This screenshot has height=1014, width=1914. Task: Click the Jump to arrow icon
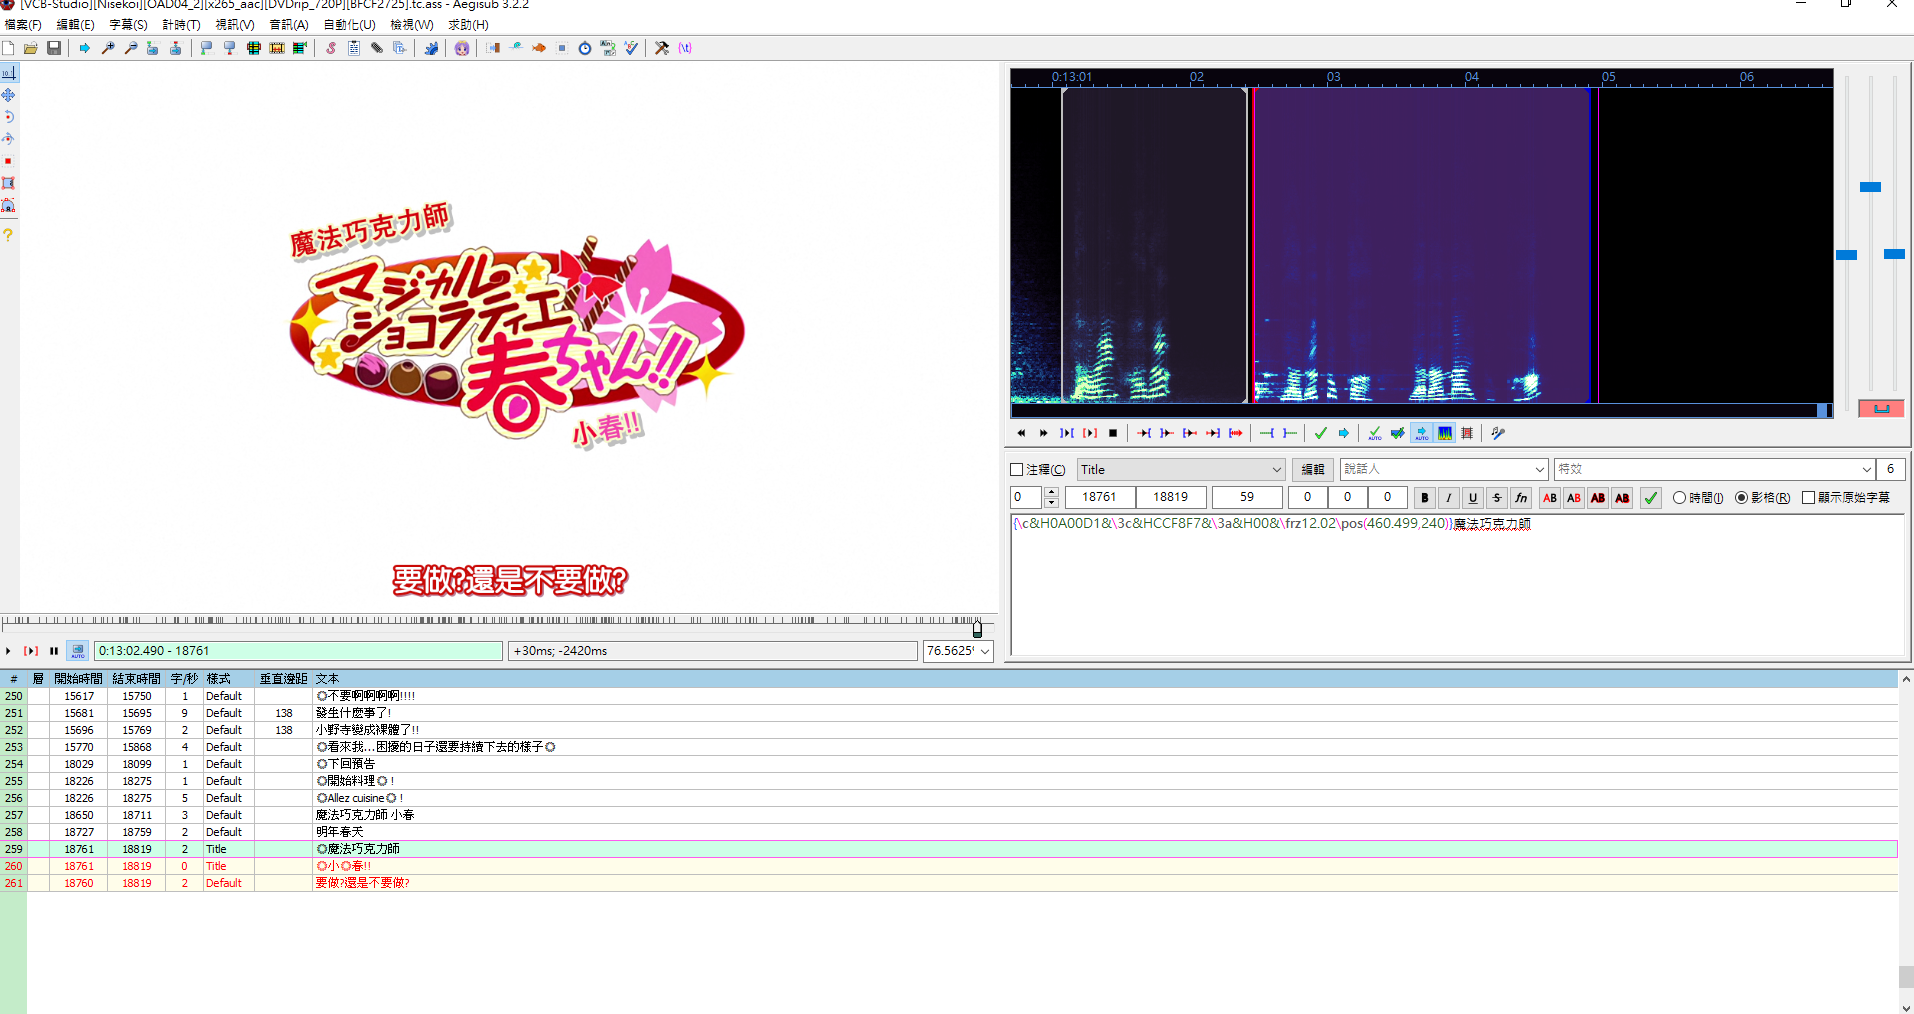click(85, 48)
